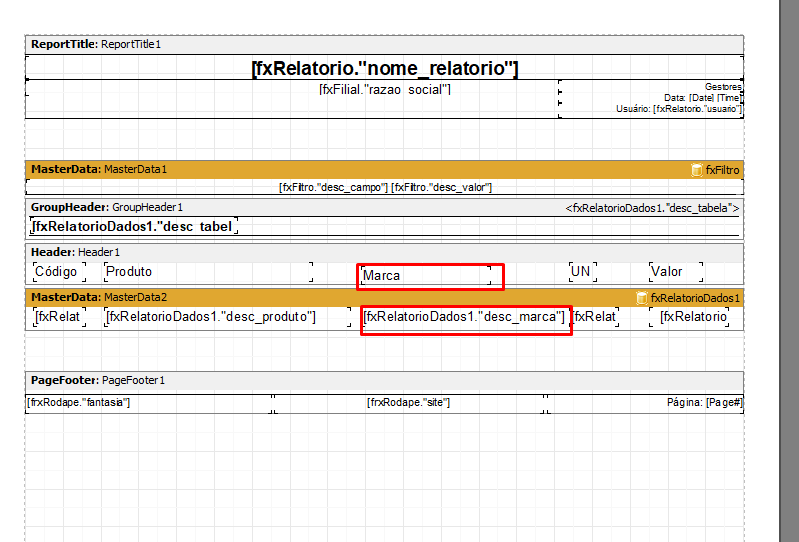
Task: Click the fxRelatorioDados1 dataset icon on MasterData2
Action: click(642, 298)
